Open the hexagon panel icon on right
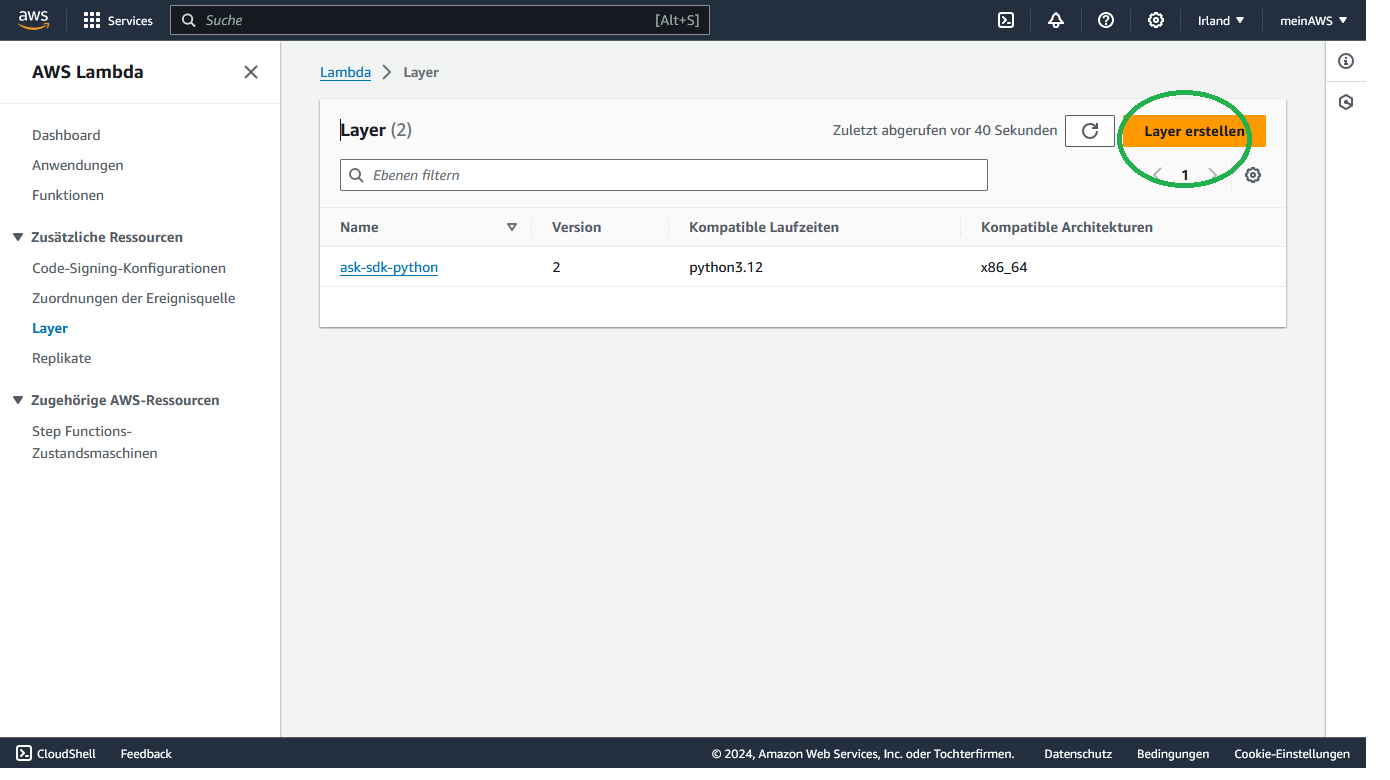 (1346, 102)
